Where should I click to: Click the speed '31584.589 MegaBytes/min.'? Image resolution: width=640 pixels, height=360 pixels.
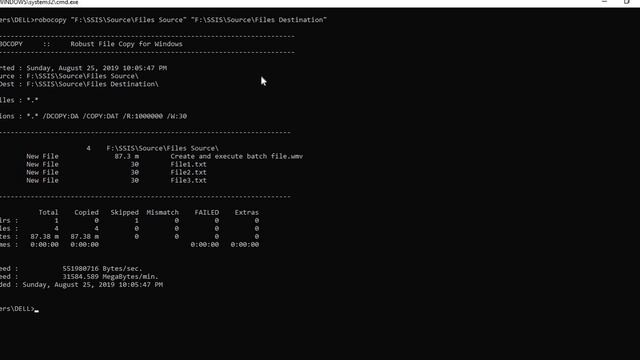click(110, 276)
